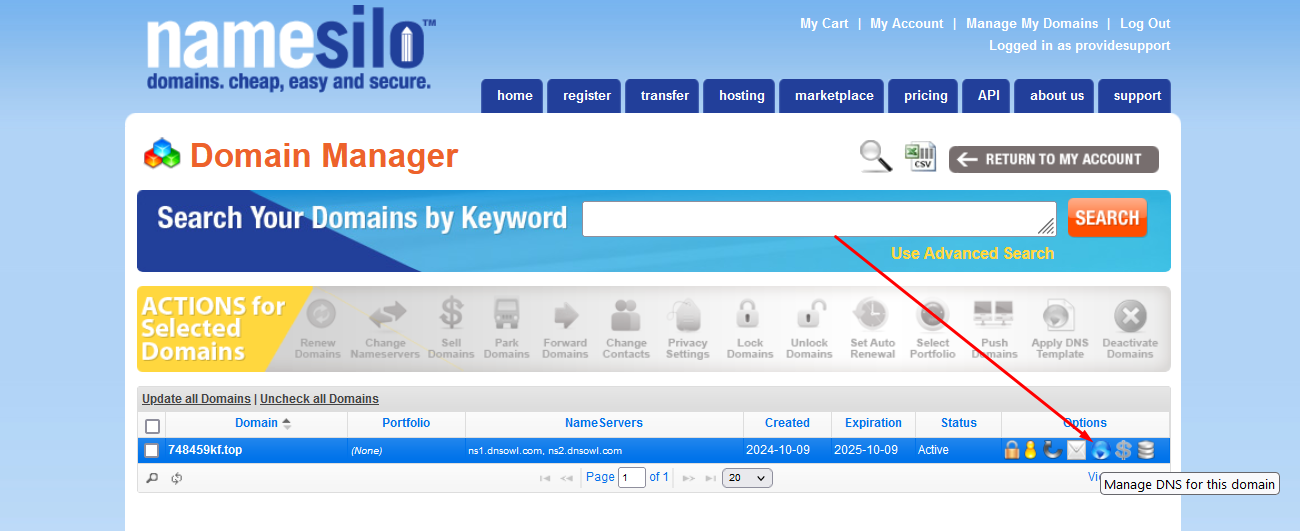Viewport: 1300px width, 531px height.
Task: Click the domain keyword search field
Action: click(818, 218)
